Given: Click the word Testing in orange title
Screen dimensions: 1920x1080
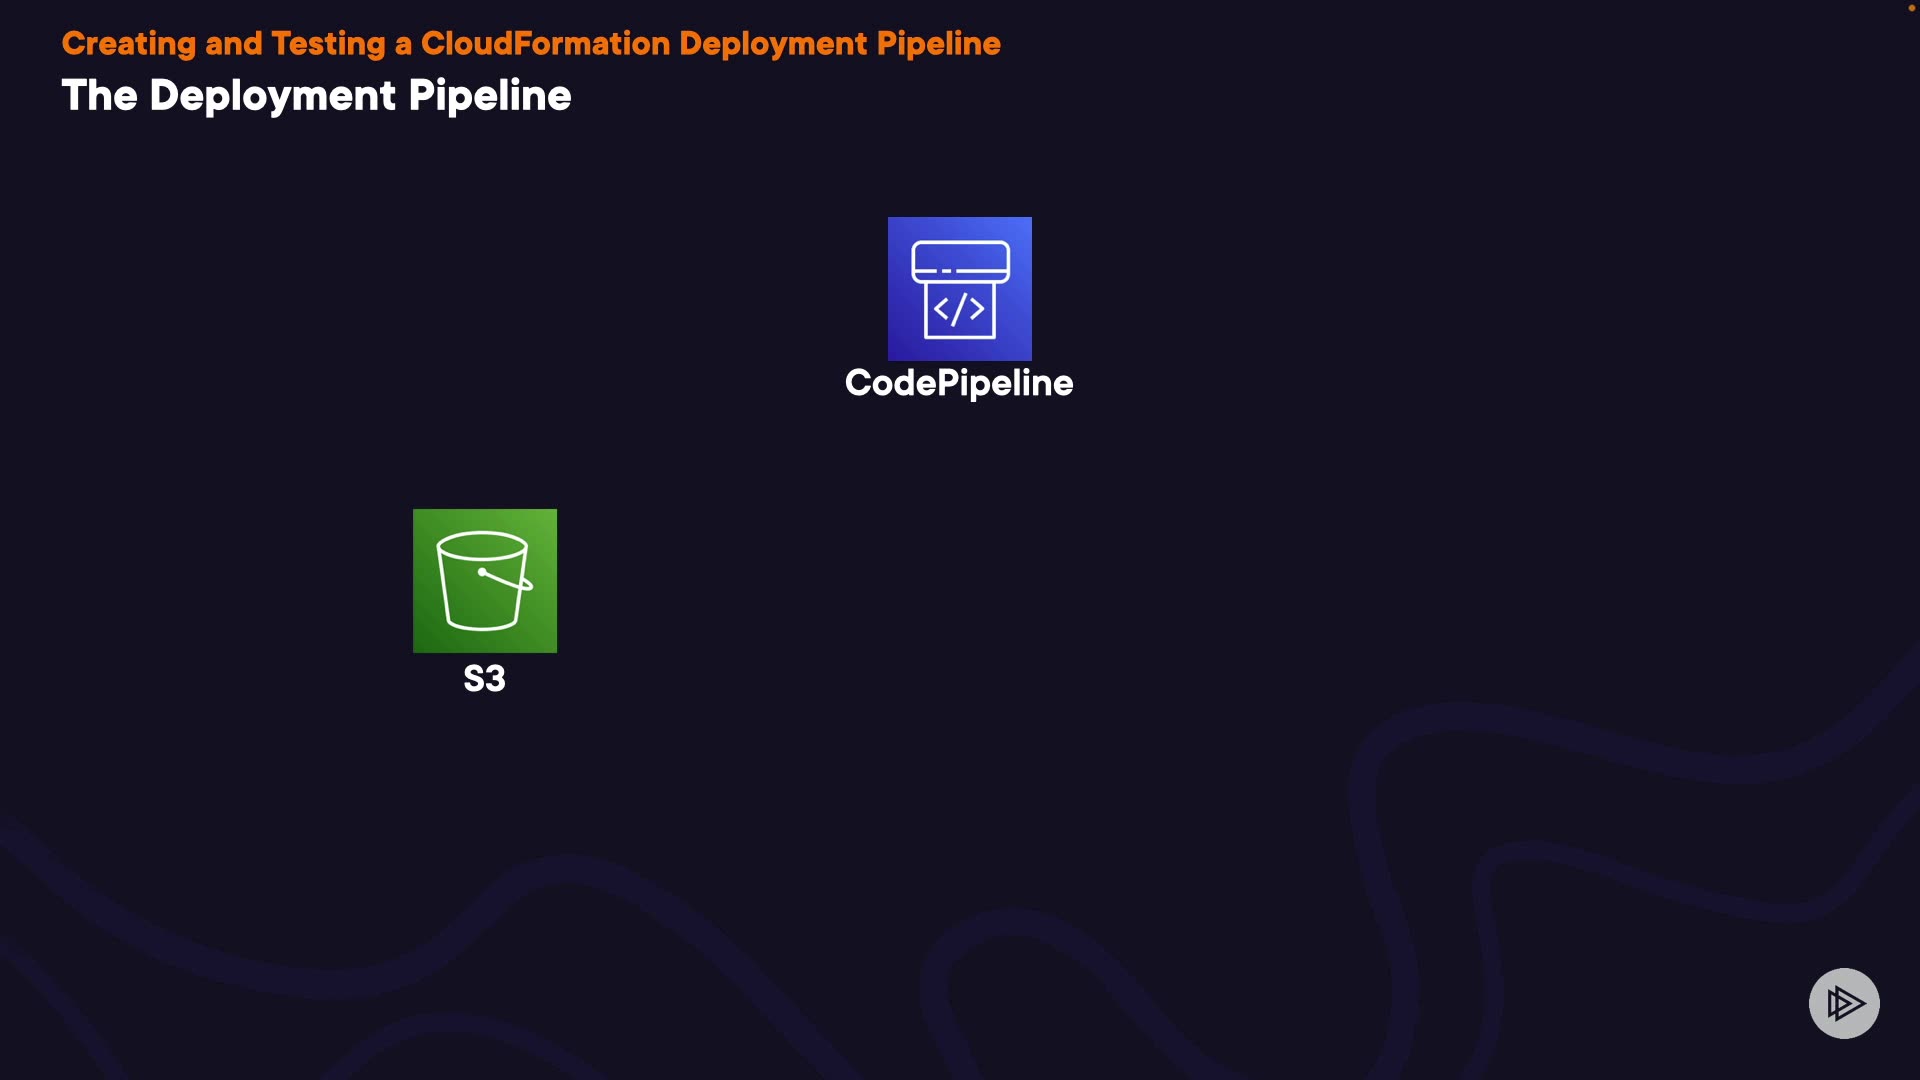Looking at the screenshot, I should coord(328,44).
